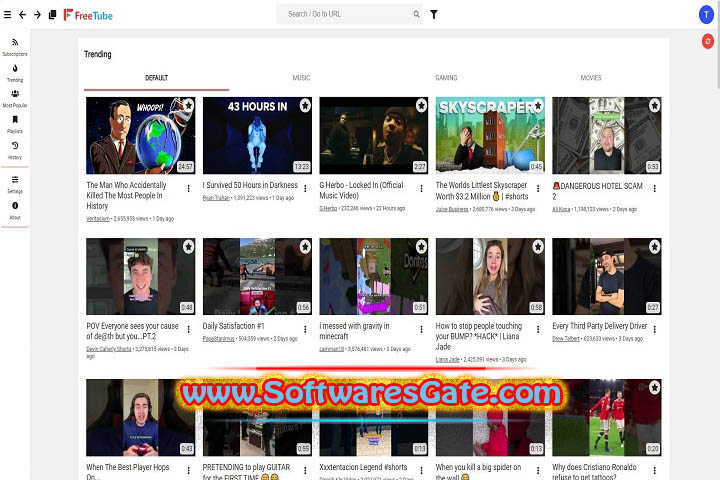Open About in the sidebar

tap(15, 211)
